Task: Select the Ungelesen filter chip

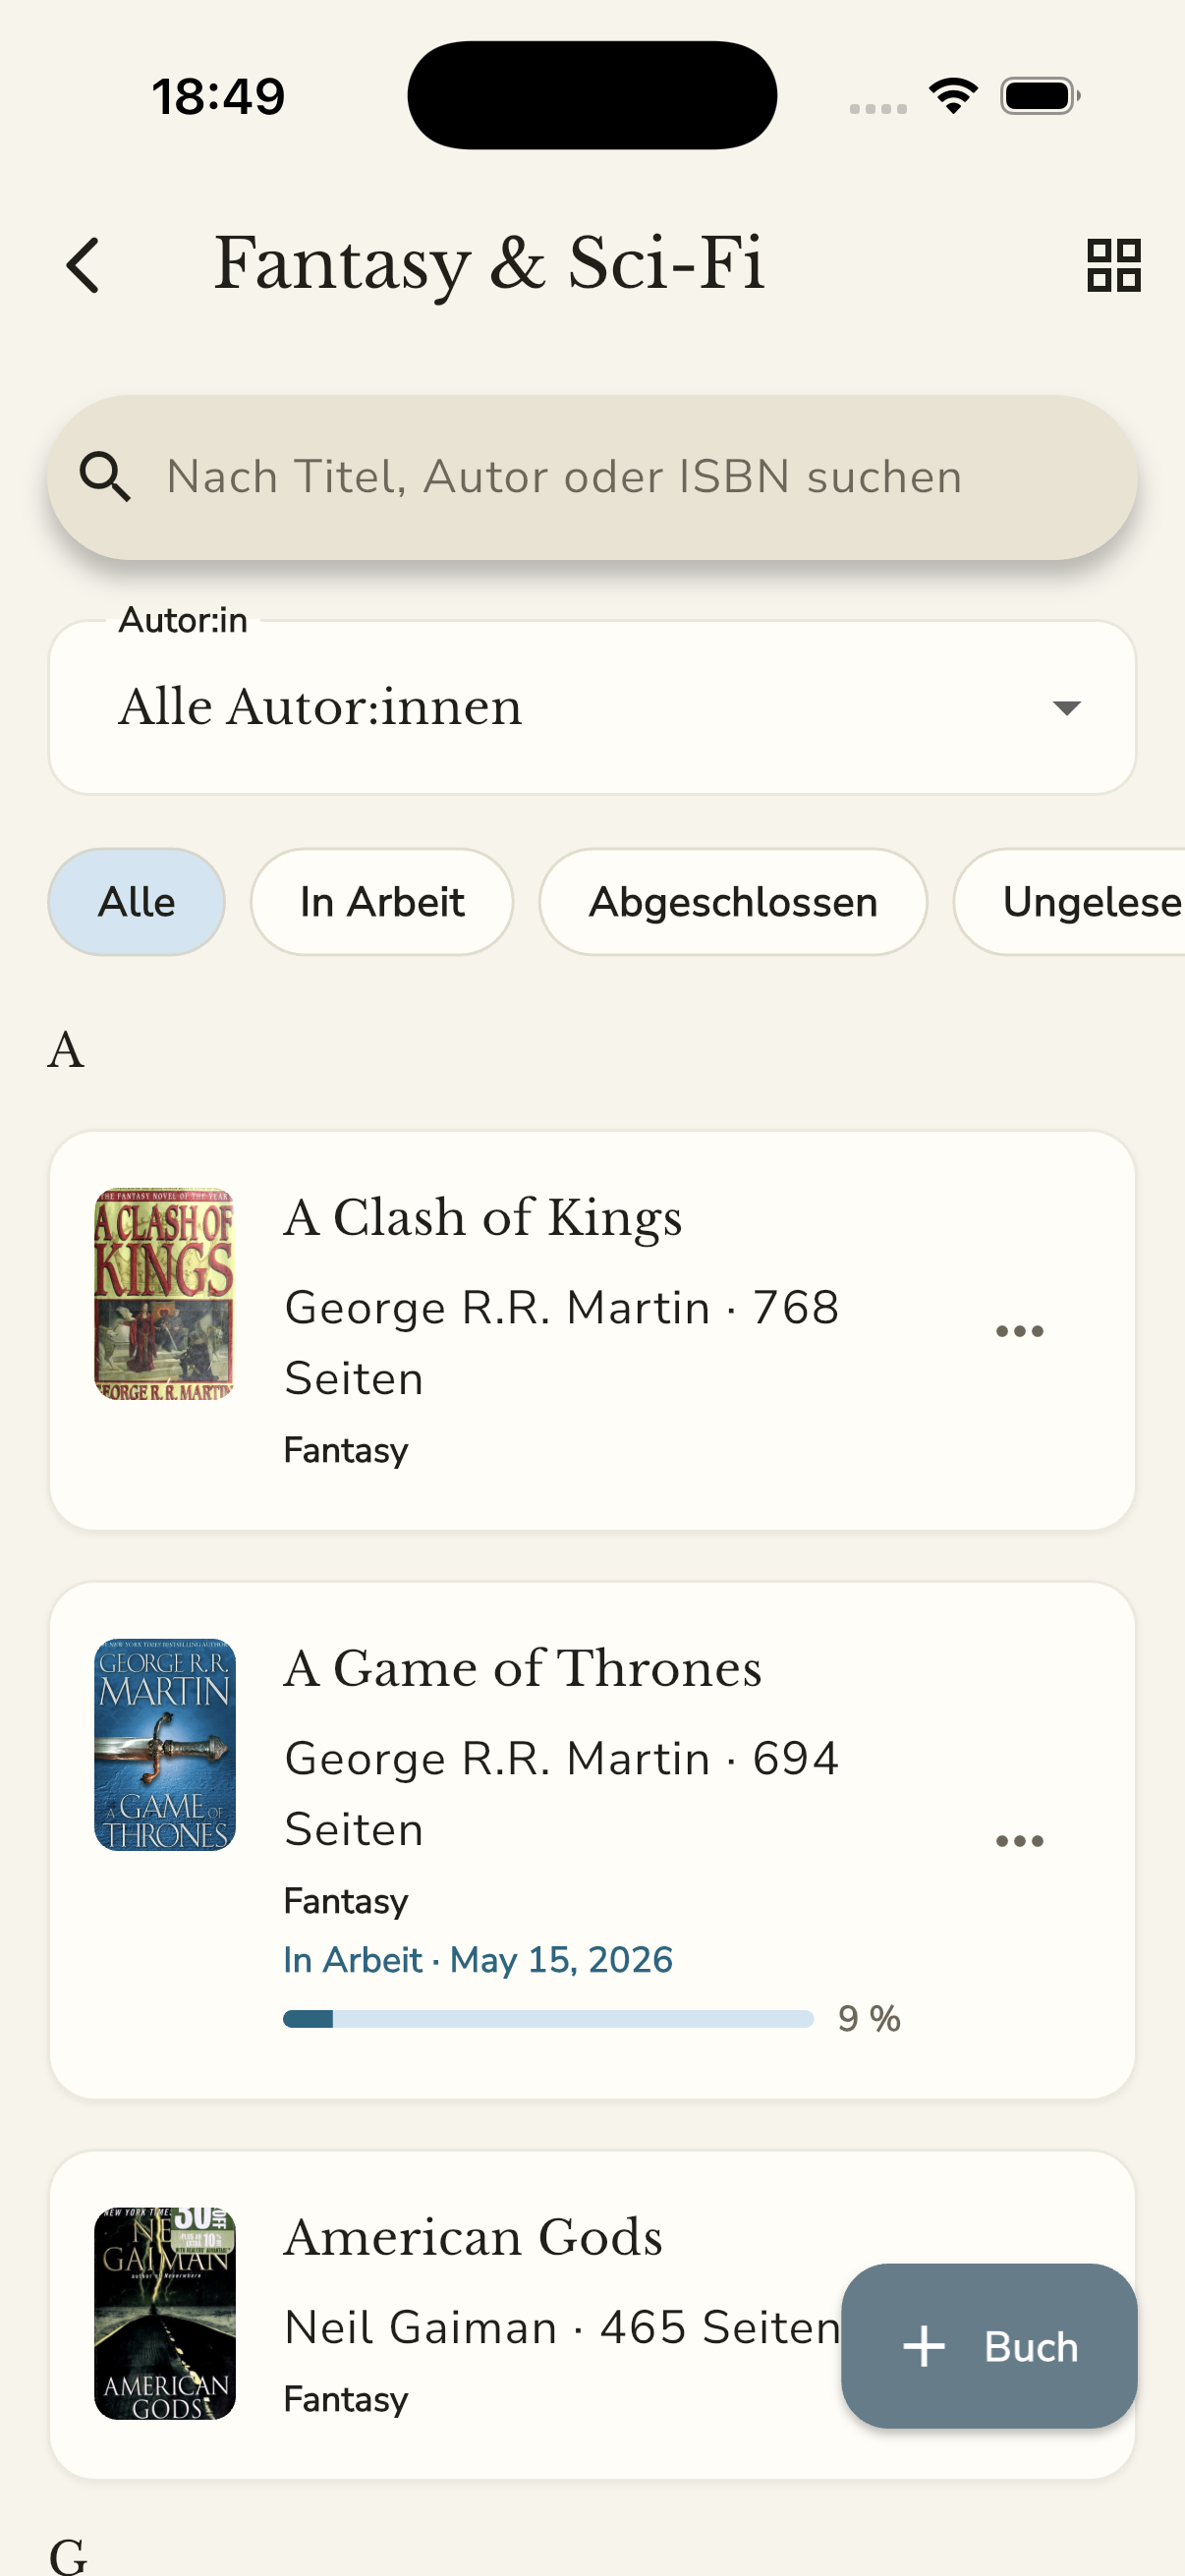Action: pyautogui.click(x=1070, y=902)
